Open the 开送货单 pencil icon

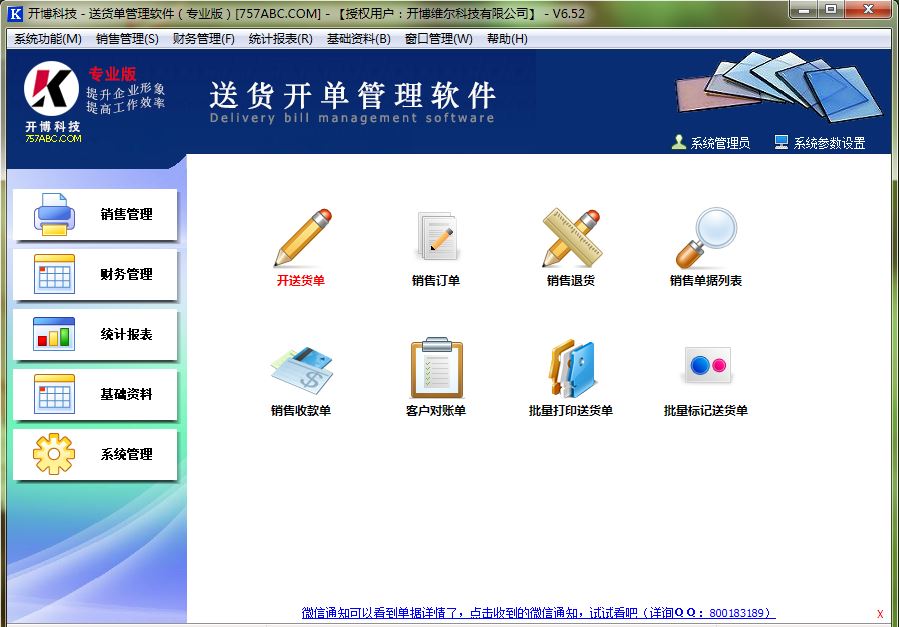[x=302, y=237]
